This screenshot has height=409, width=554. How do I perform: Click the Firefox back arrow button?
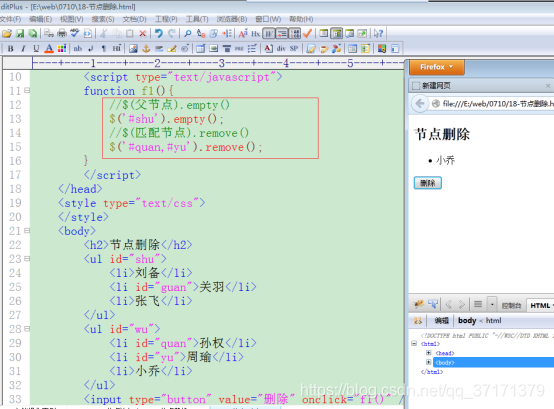(420, 103)
